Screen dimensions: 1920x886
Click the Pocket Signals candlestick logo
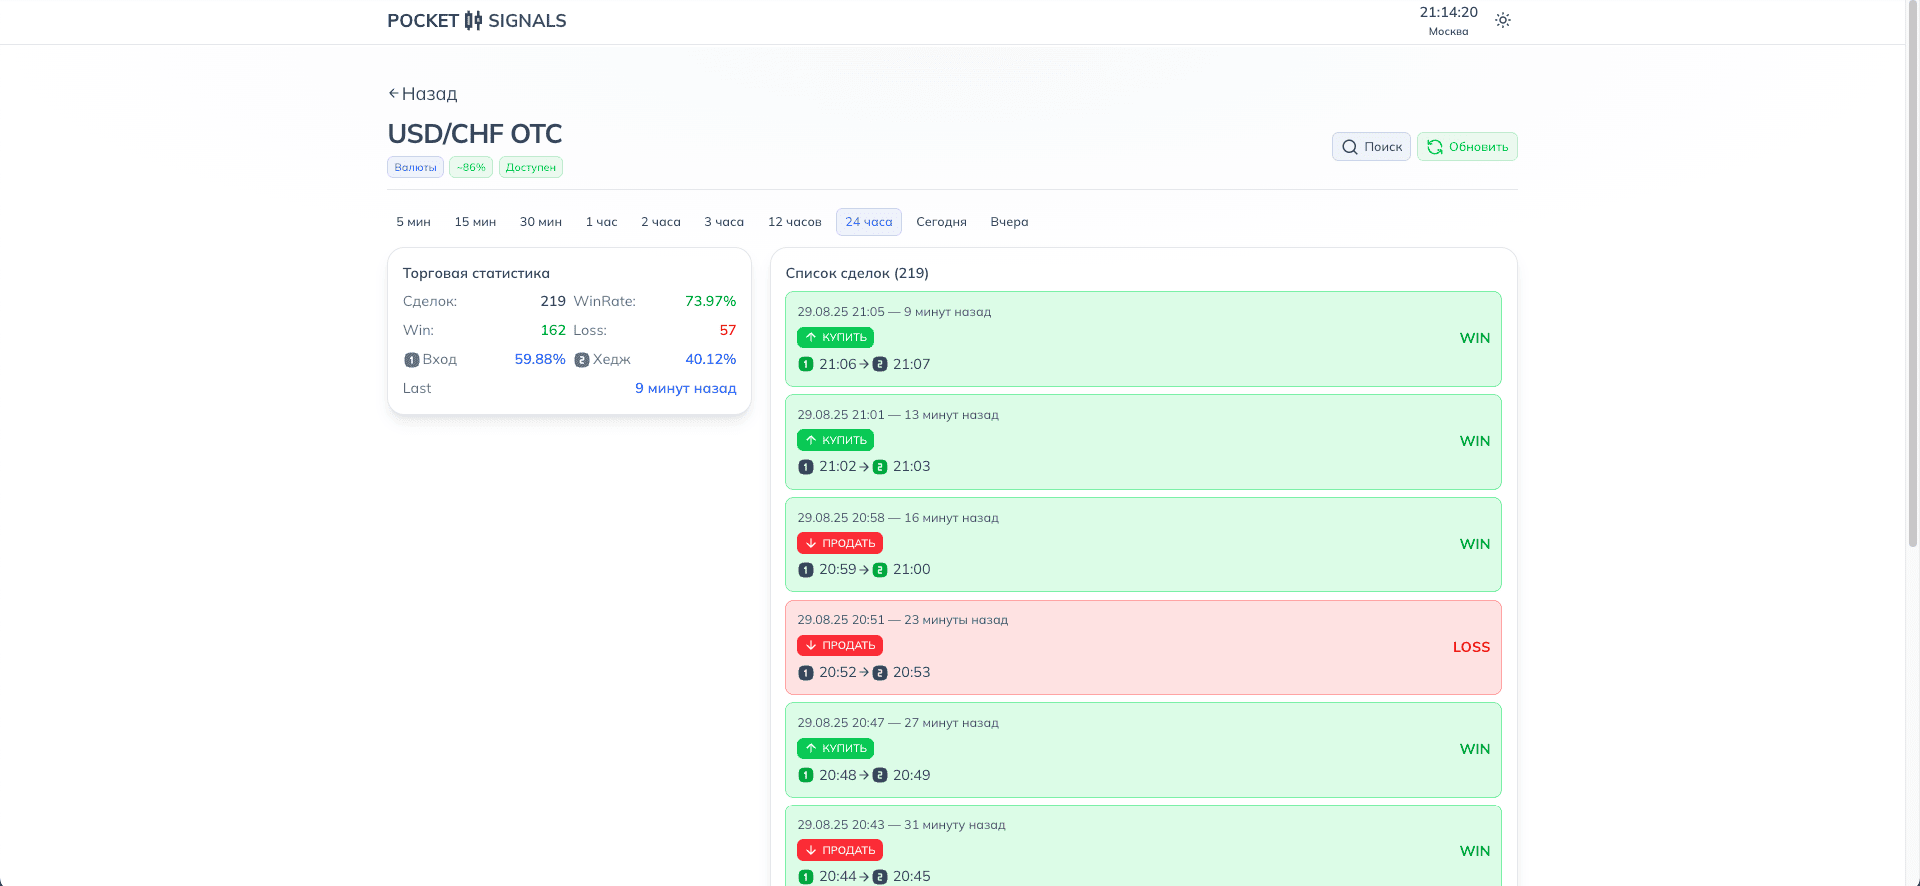point(473,21)
